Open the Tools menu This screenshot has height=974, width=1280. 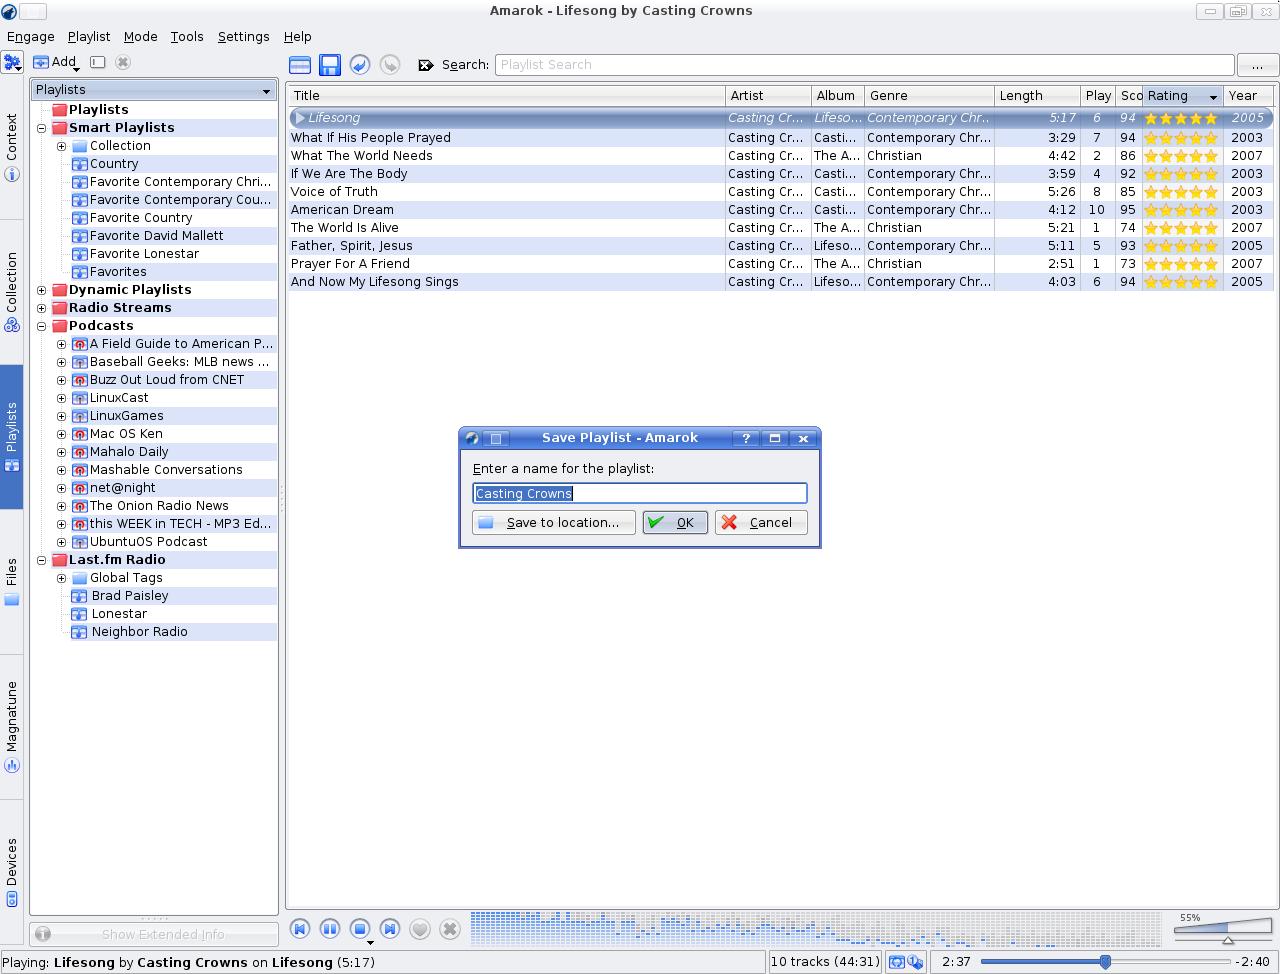(187, 36)
